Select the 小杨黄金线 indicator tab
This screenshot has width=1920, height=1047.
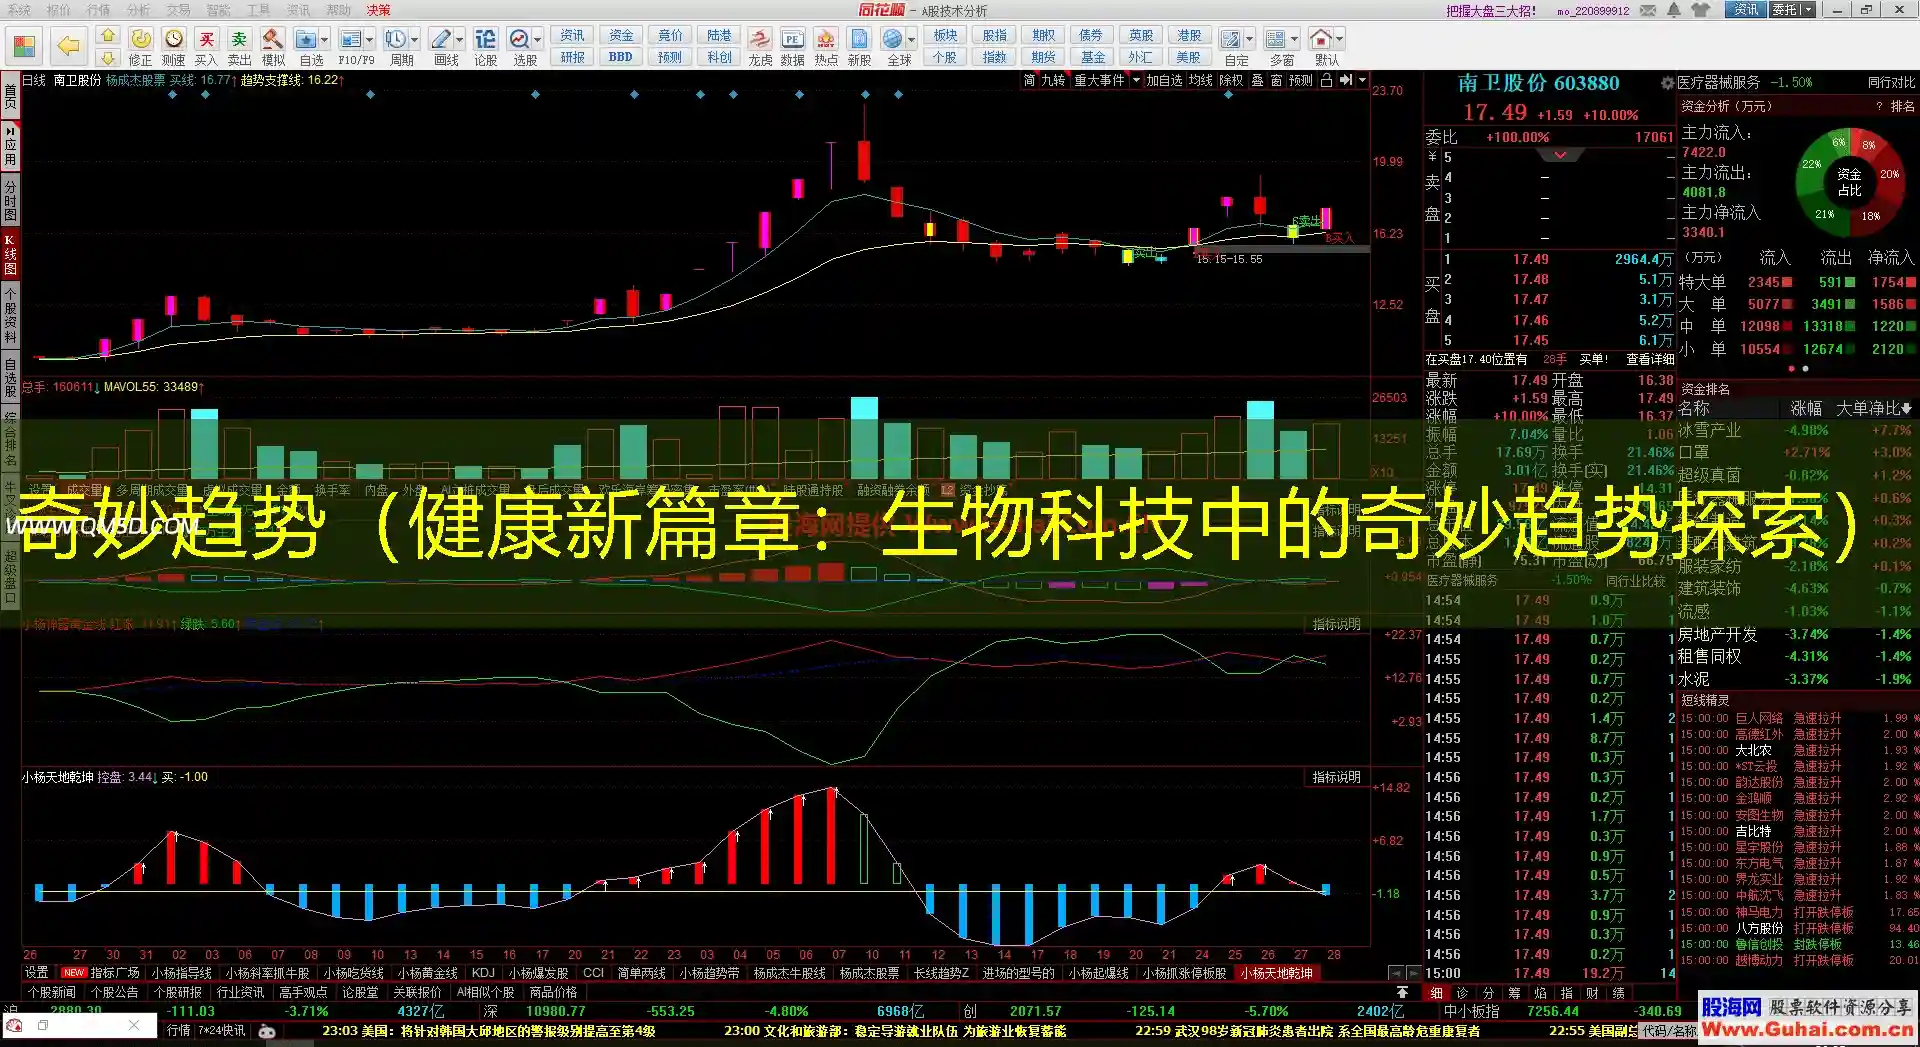click(427, 973)
